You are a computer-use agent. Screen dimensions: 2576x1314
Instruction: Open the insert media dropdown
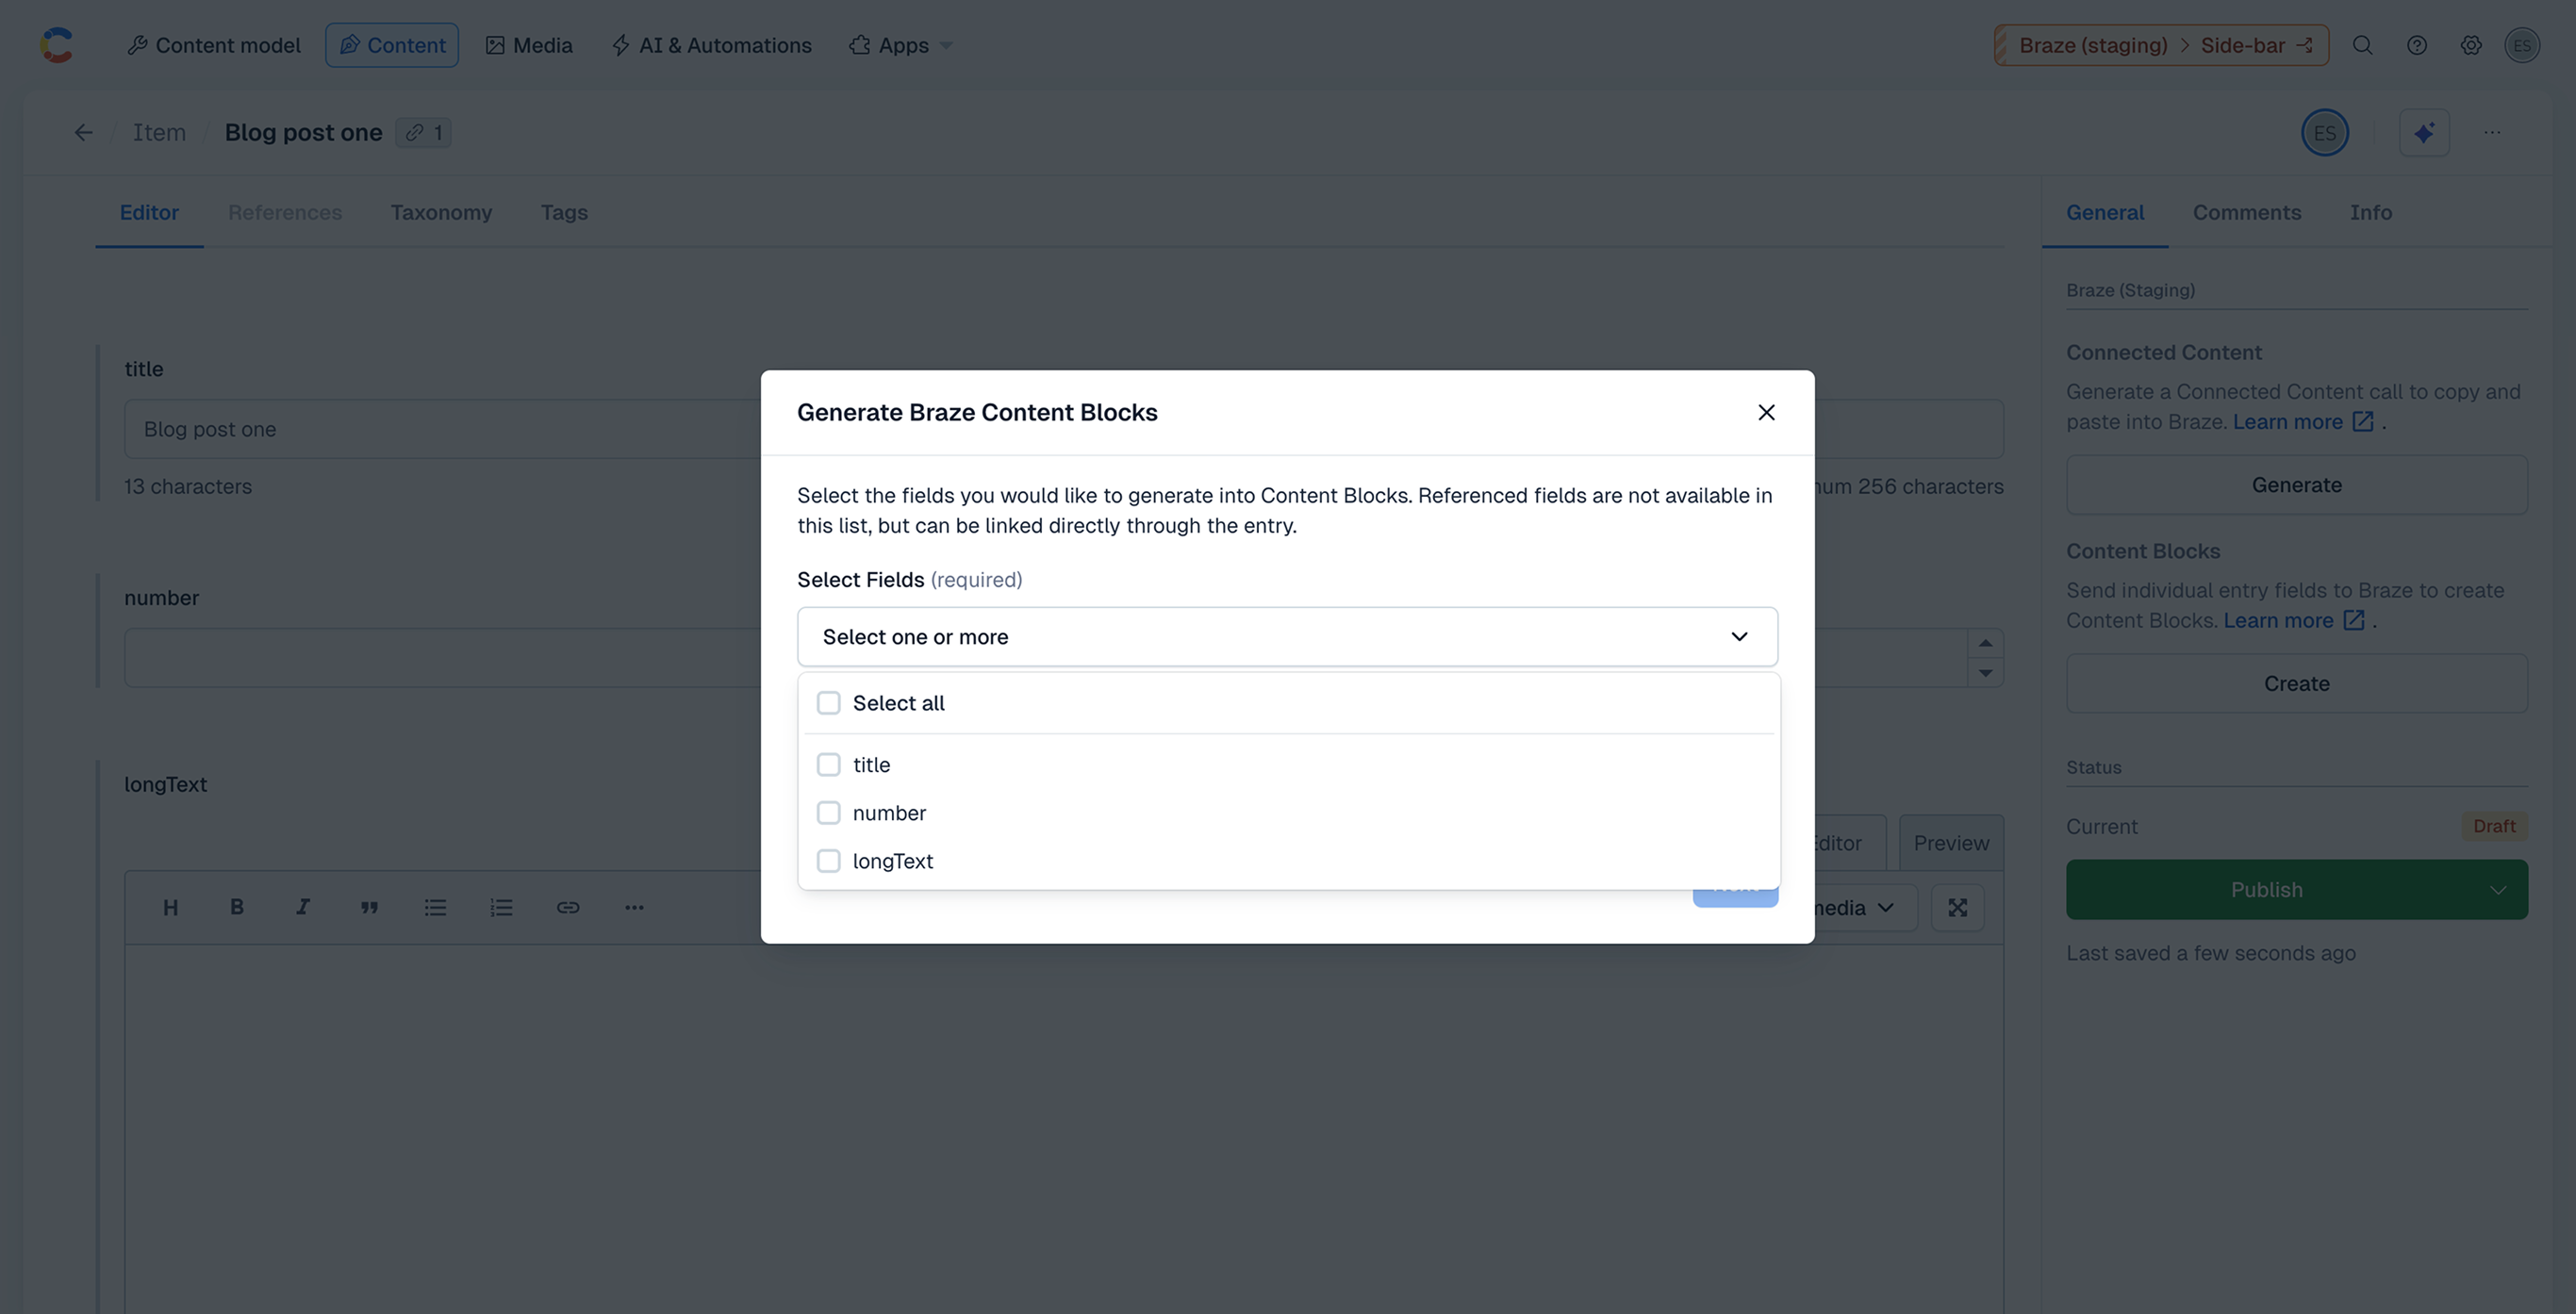[x=1864, y=908]
